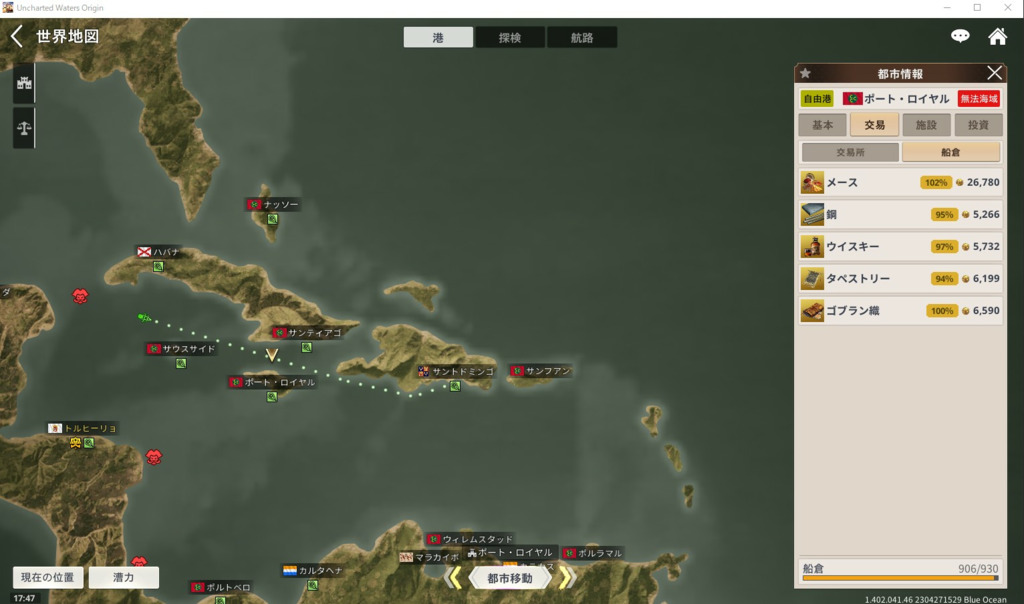The width and height of the screenshot is (1024, 604).
Task: Click the サンフアン port label
Action: (x=541, y=371)
